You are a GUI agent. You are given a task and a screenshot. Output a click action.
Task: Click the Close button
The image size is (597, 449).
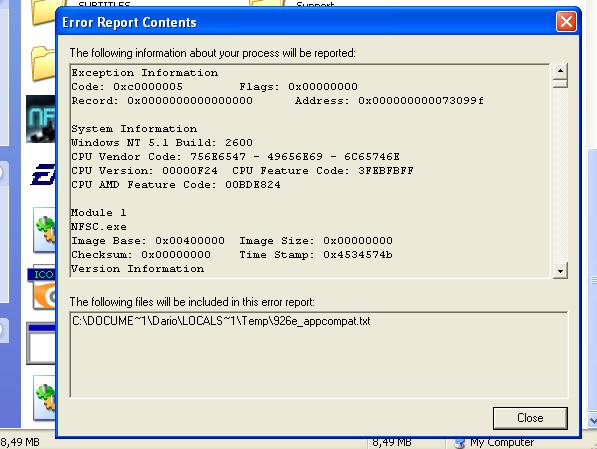530,418
